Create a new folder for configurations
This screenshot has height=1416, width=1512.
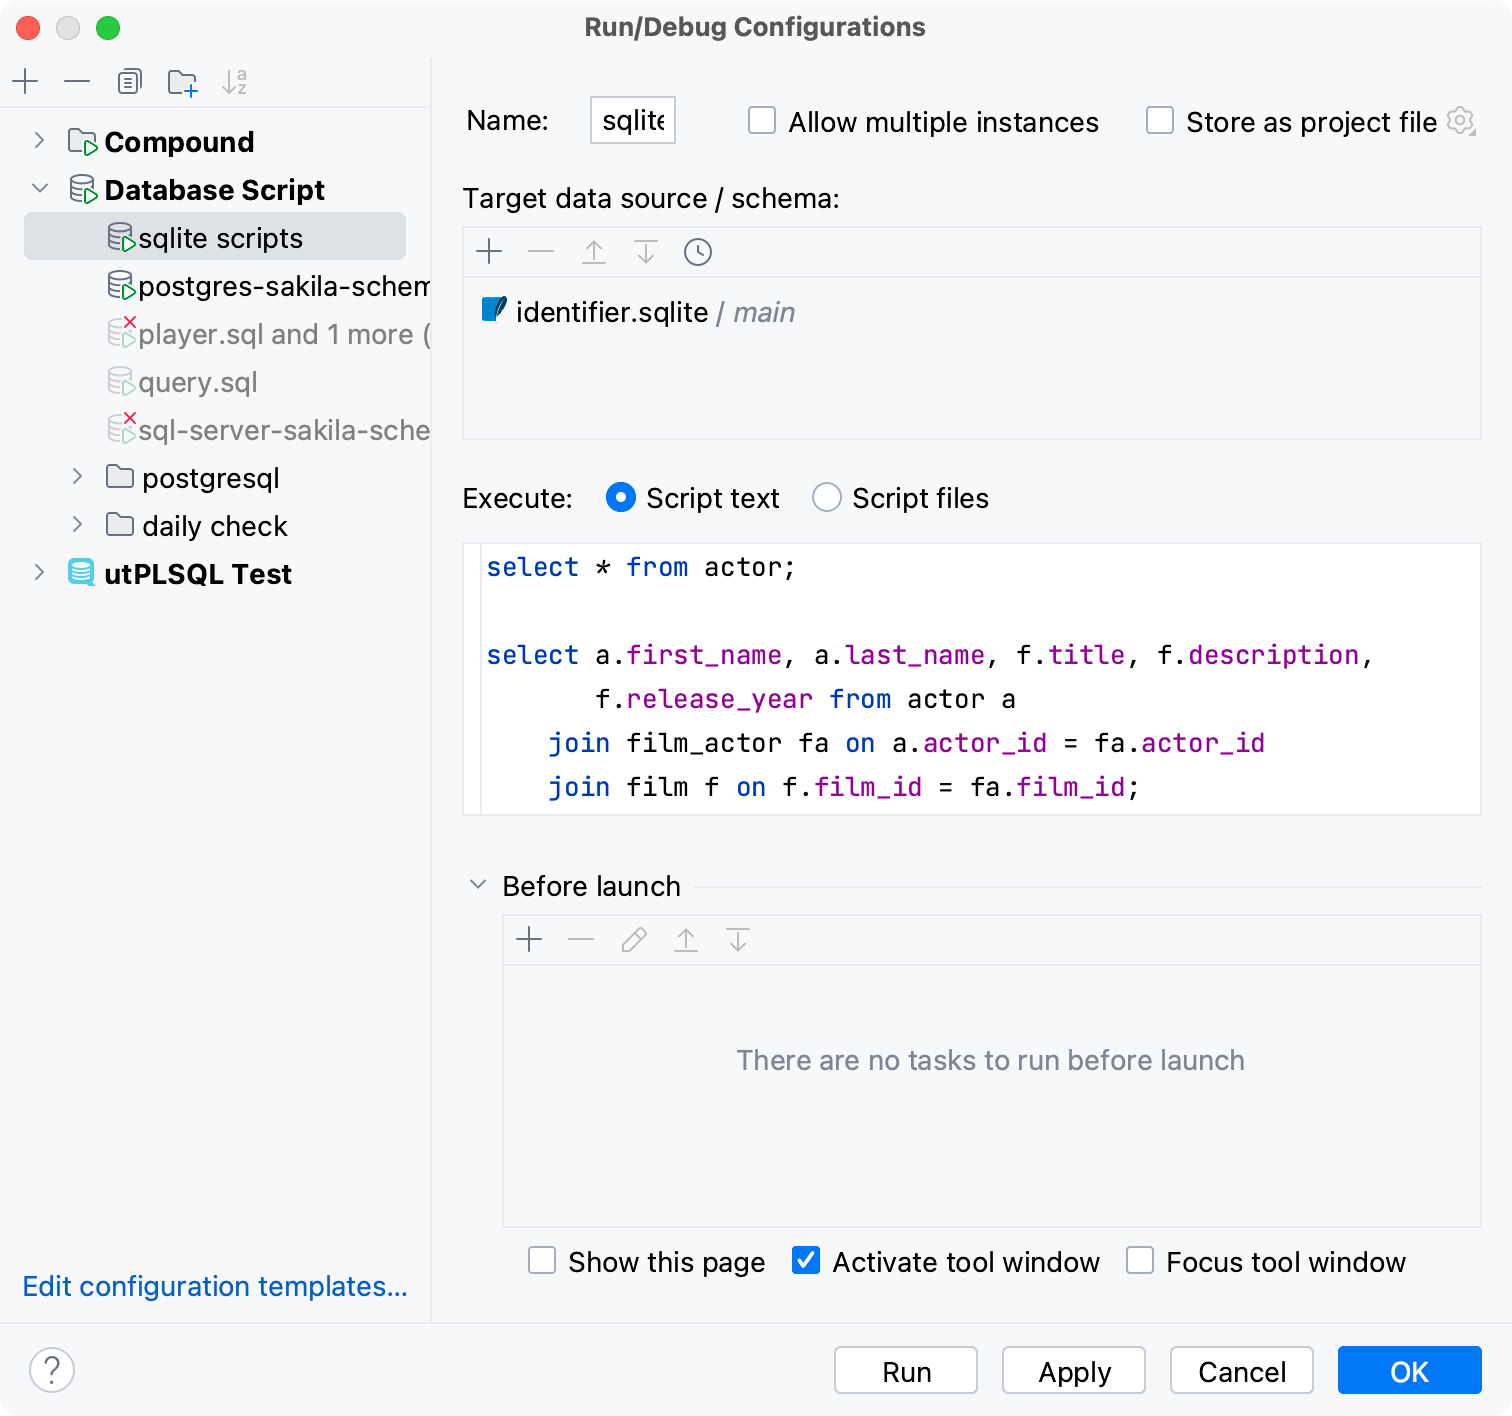click(181, 81)
